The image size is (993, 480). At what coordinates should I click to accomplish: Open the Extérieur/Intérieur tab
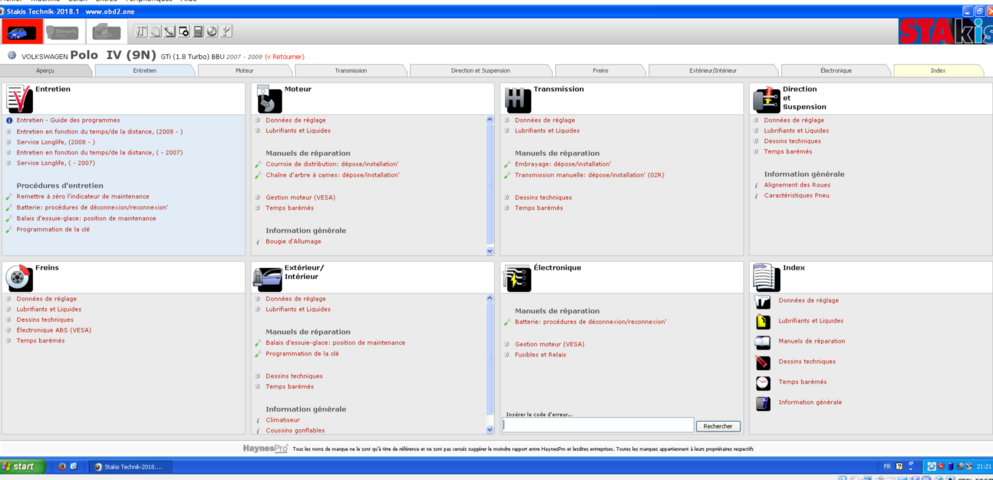click(713, 71)
